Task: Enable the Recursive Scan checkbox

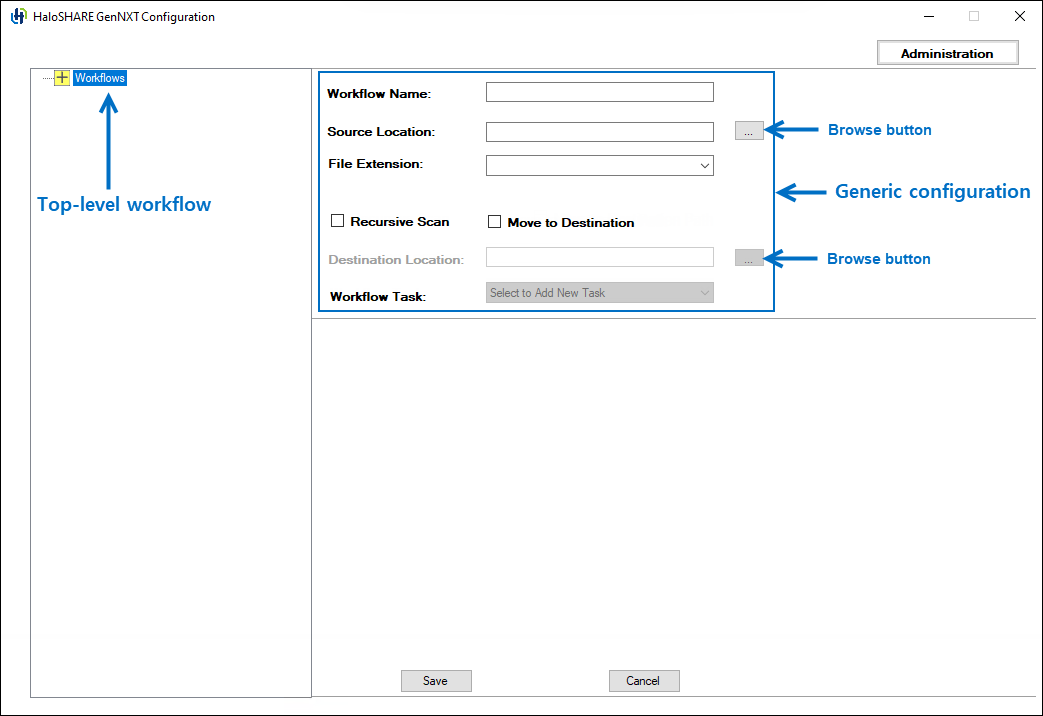Action: (x=338, y=221)
